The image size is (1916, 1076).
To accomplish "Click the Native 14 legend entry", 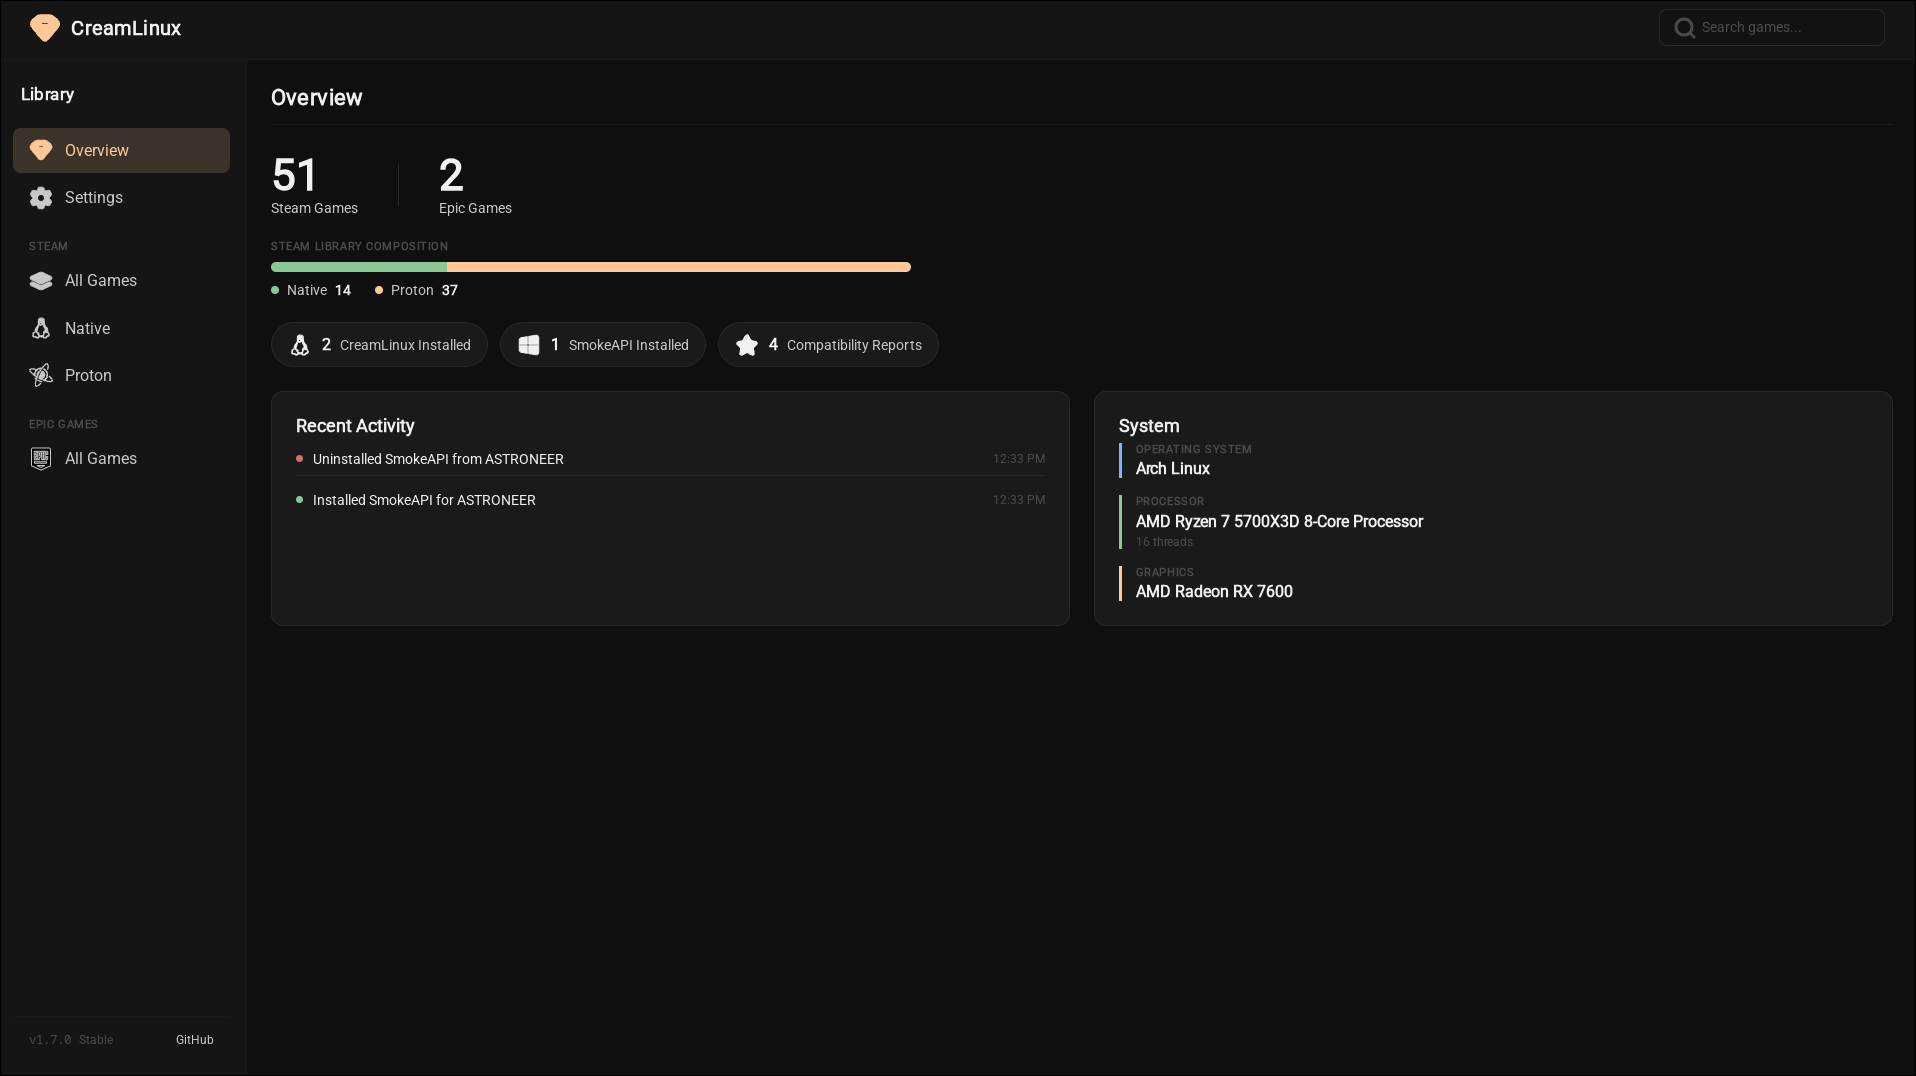I will pos(311,290).
